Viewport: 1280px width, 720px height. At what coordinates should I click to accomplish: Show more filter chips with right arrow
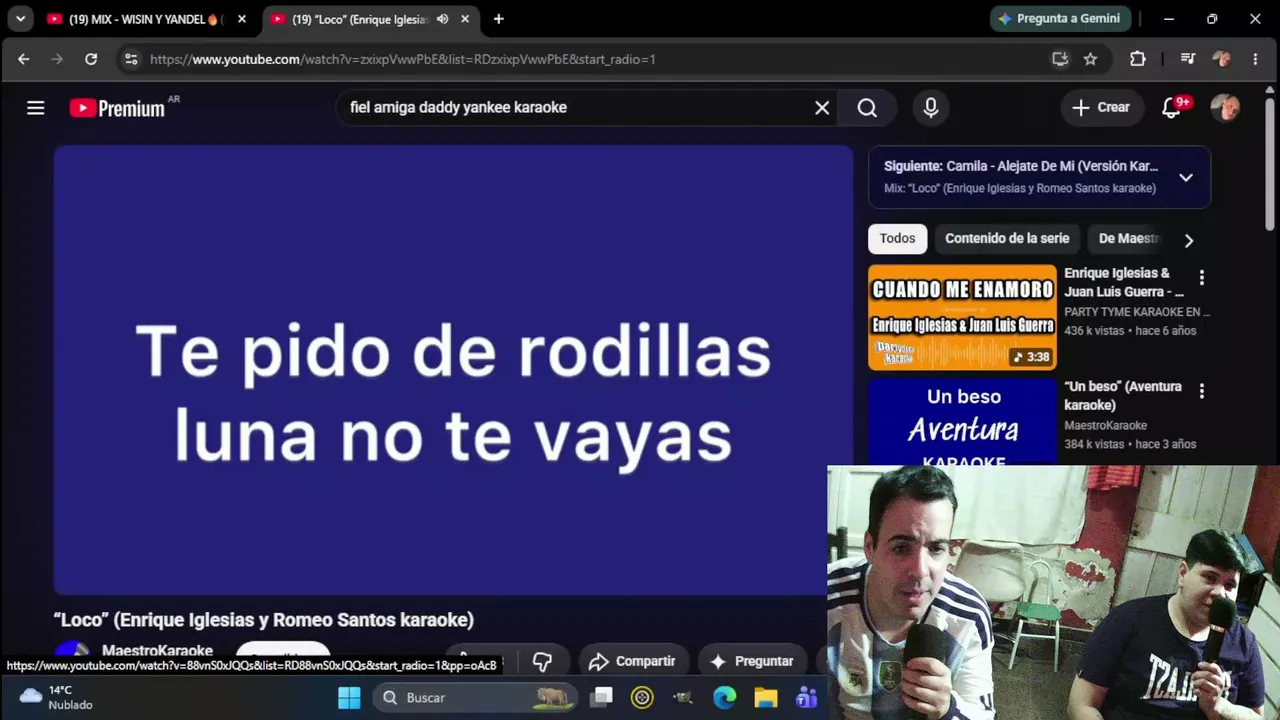pyautogui.click(x=1188, y=240)
